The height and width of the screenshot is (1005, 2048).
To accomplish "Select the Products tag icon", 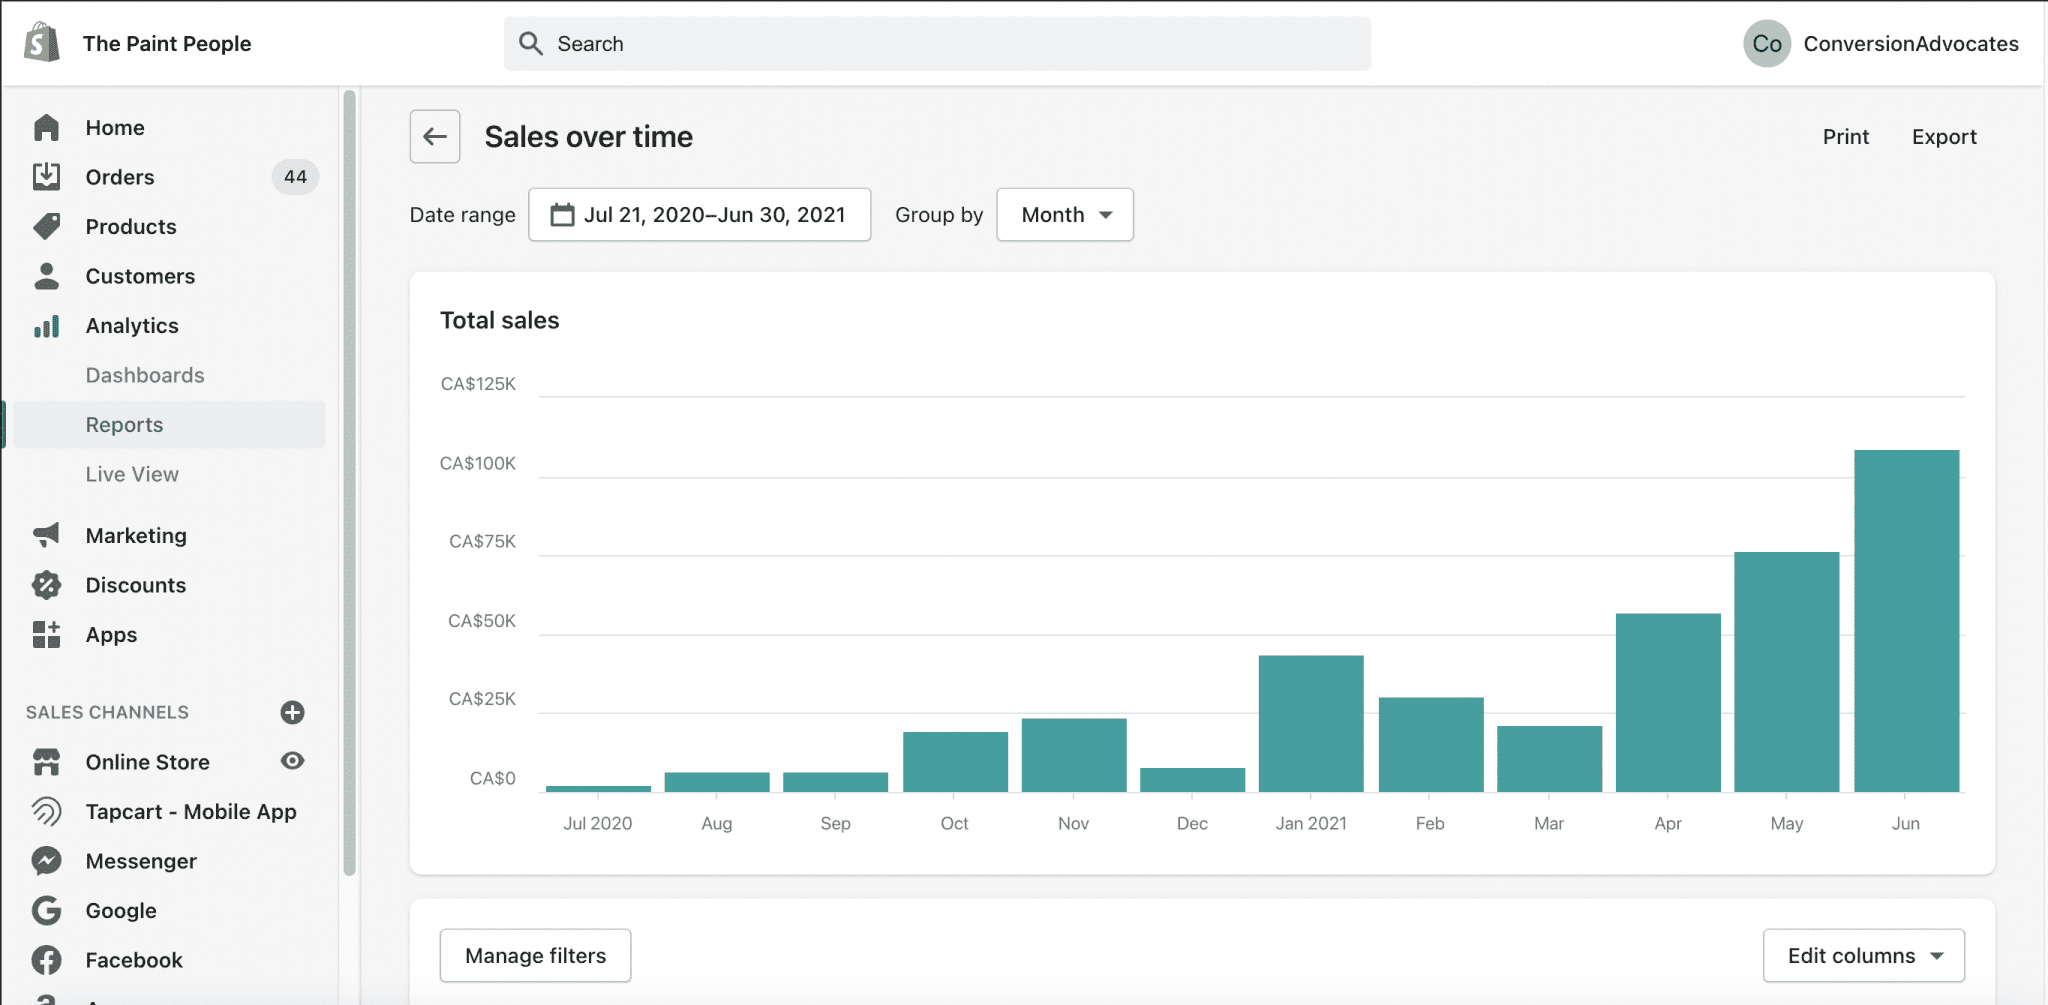I will [x=46, y=226].
